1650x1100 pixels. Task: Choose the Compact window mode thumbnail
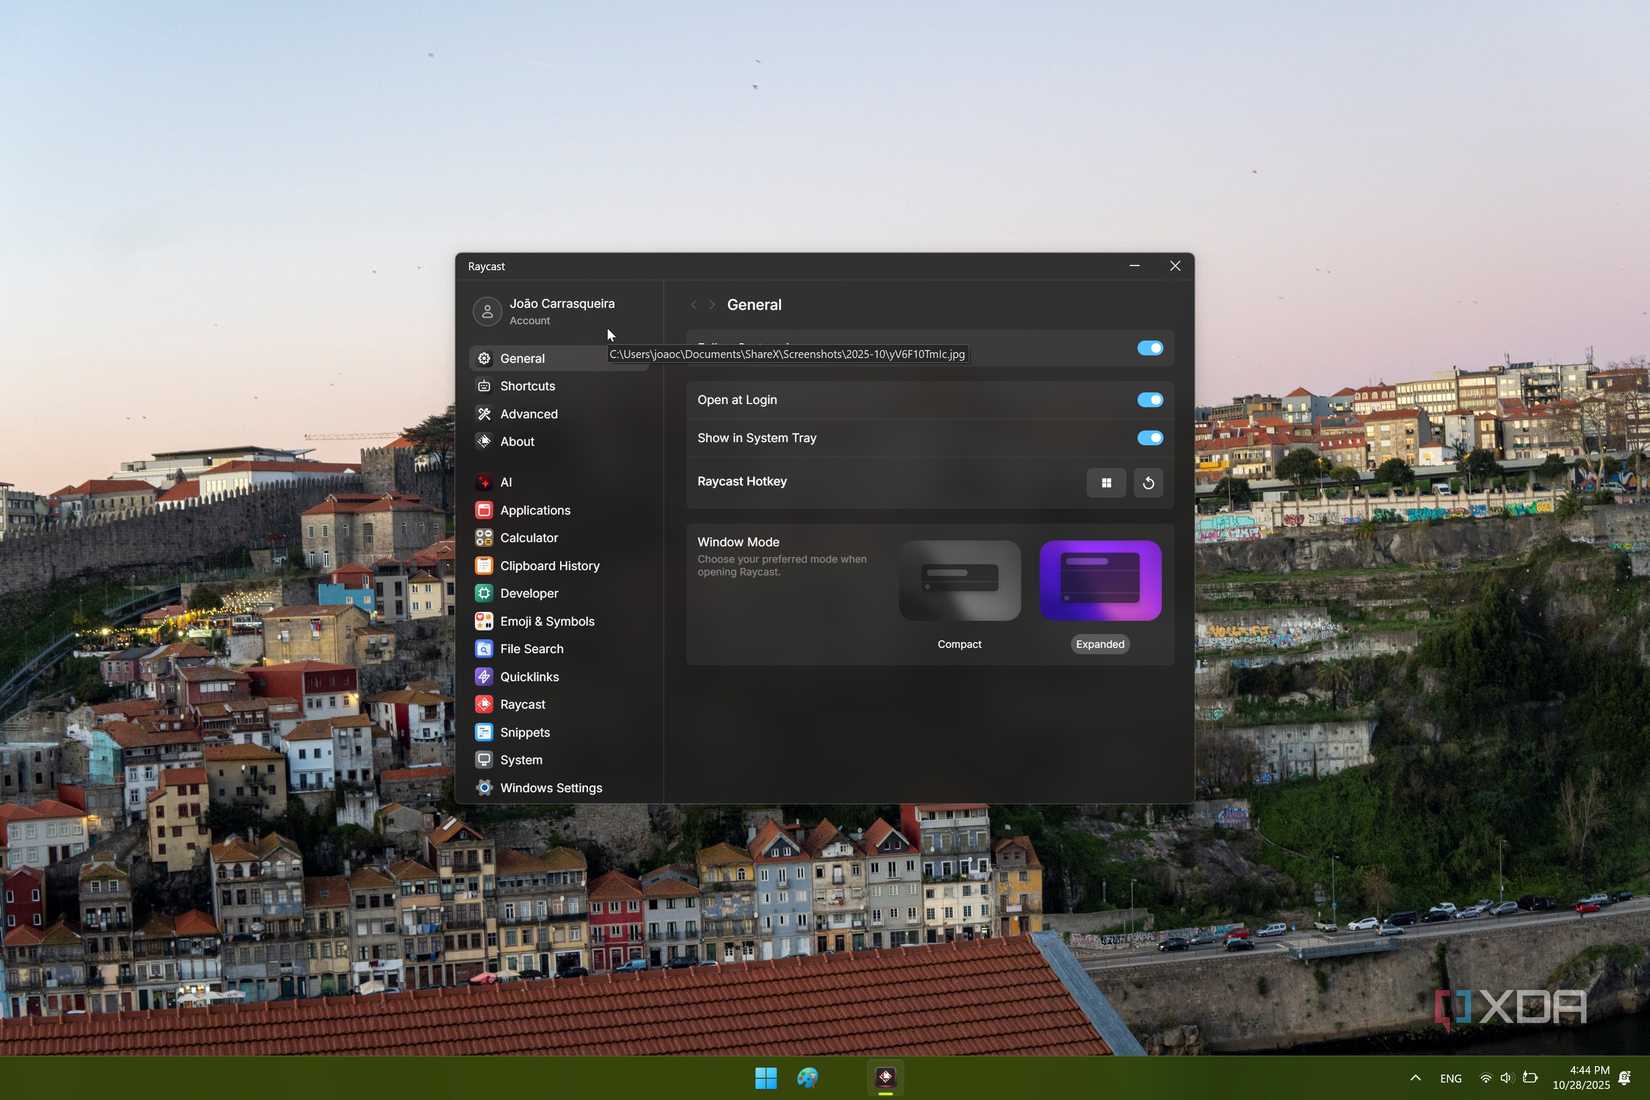[960, 581]
